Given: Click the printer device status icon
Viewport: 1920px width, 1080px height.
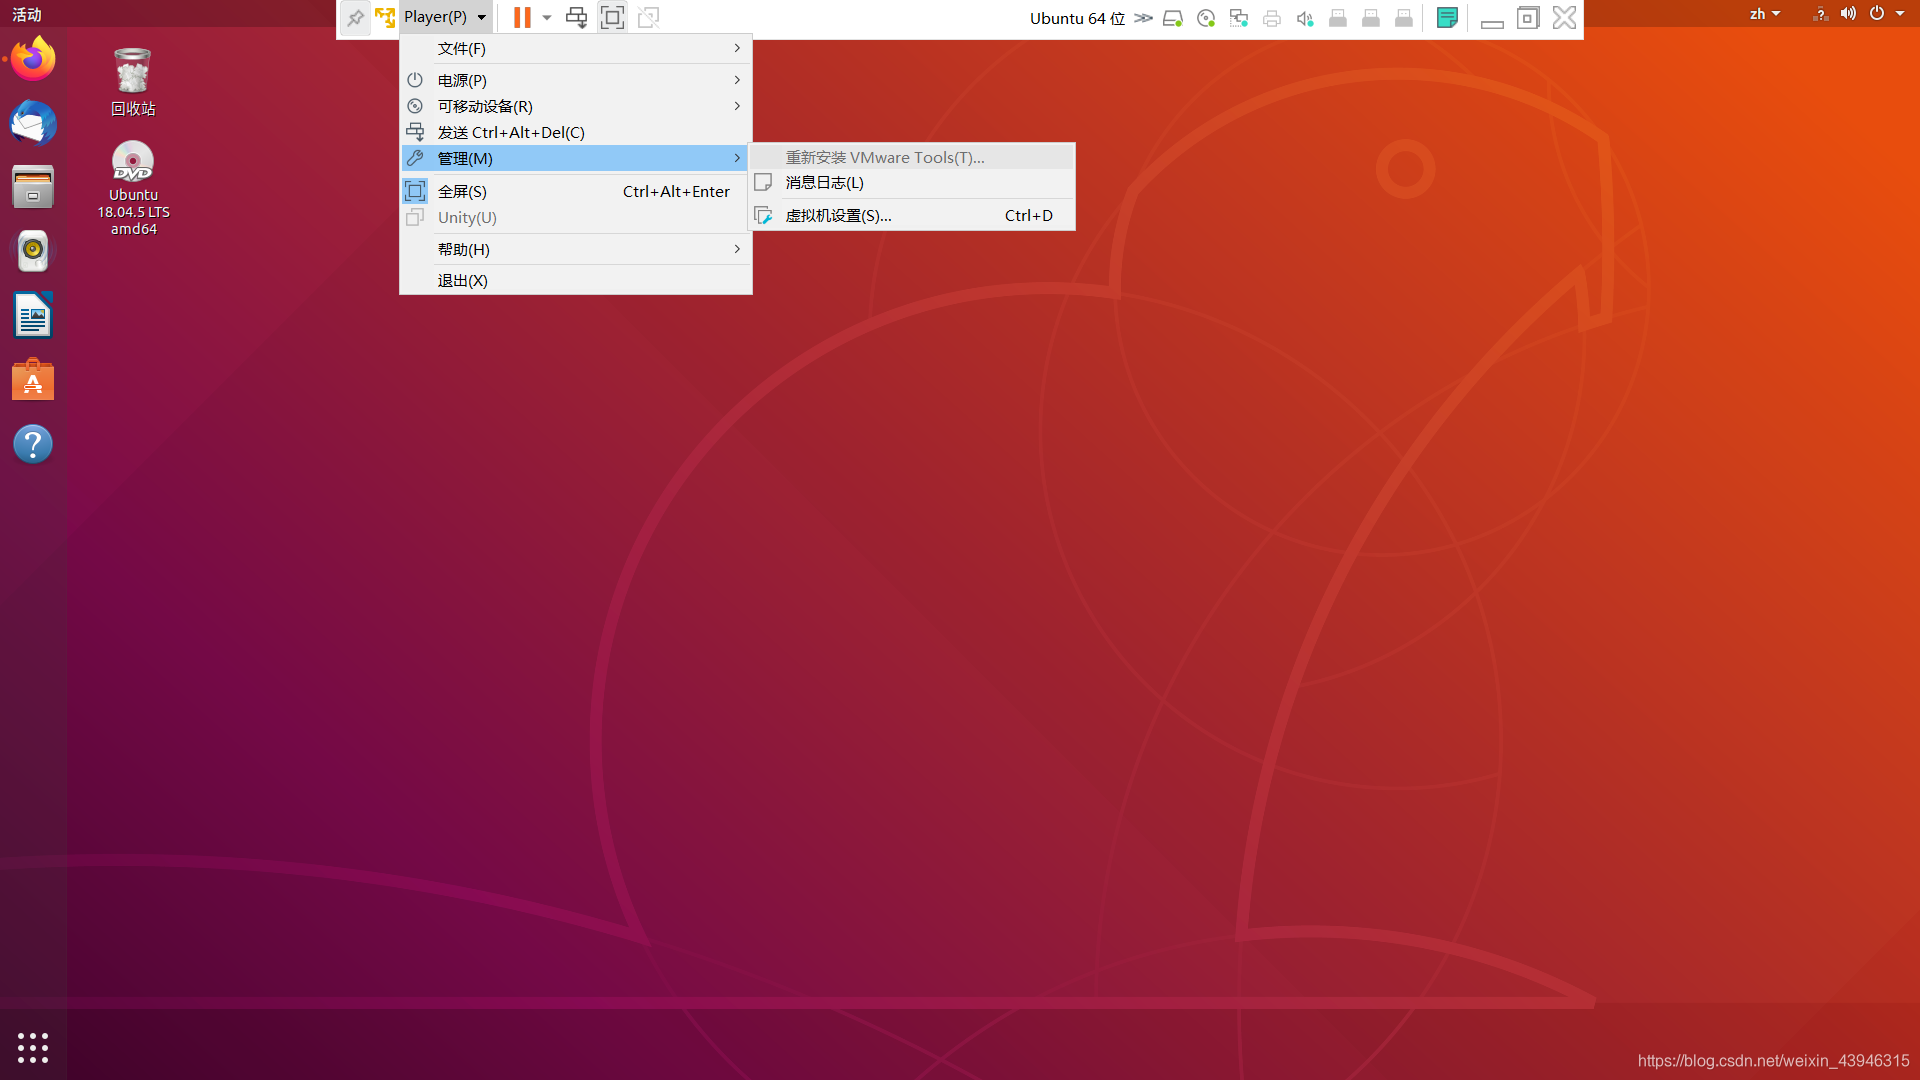Looking at the screenshot, I should pyautogui.click(x=1272, y=18).
